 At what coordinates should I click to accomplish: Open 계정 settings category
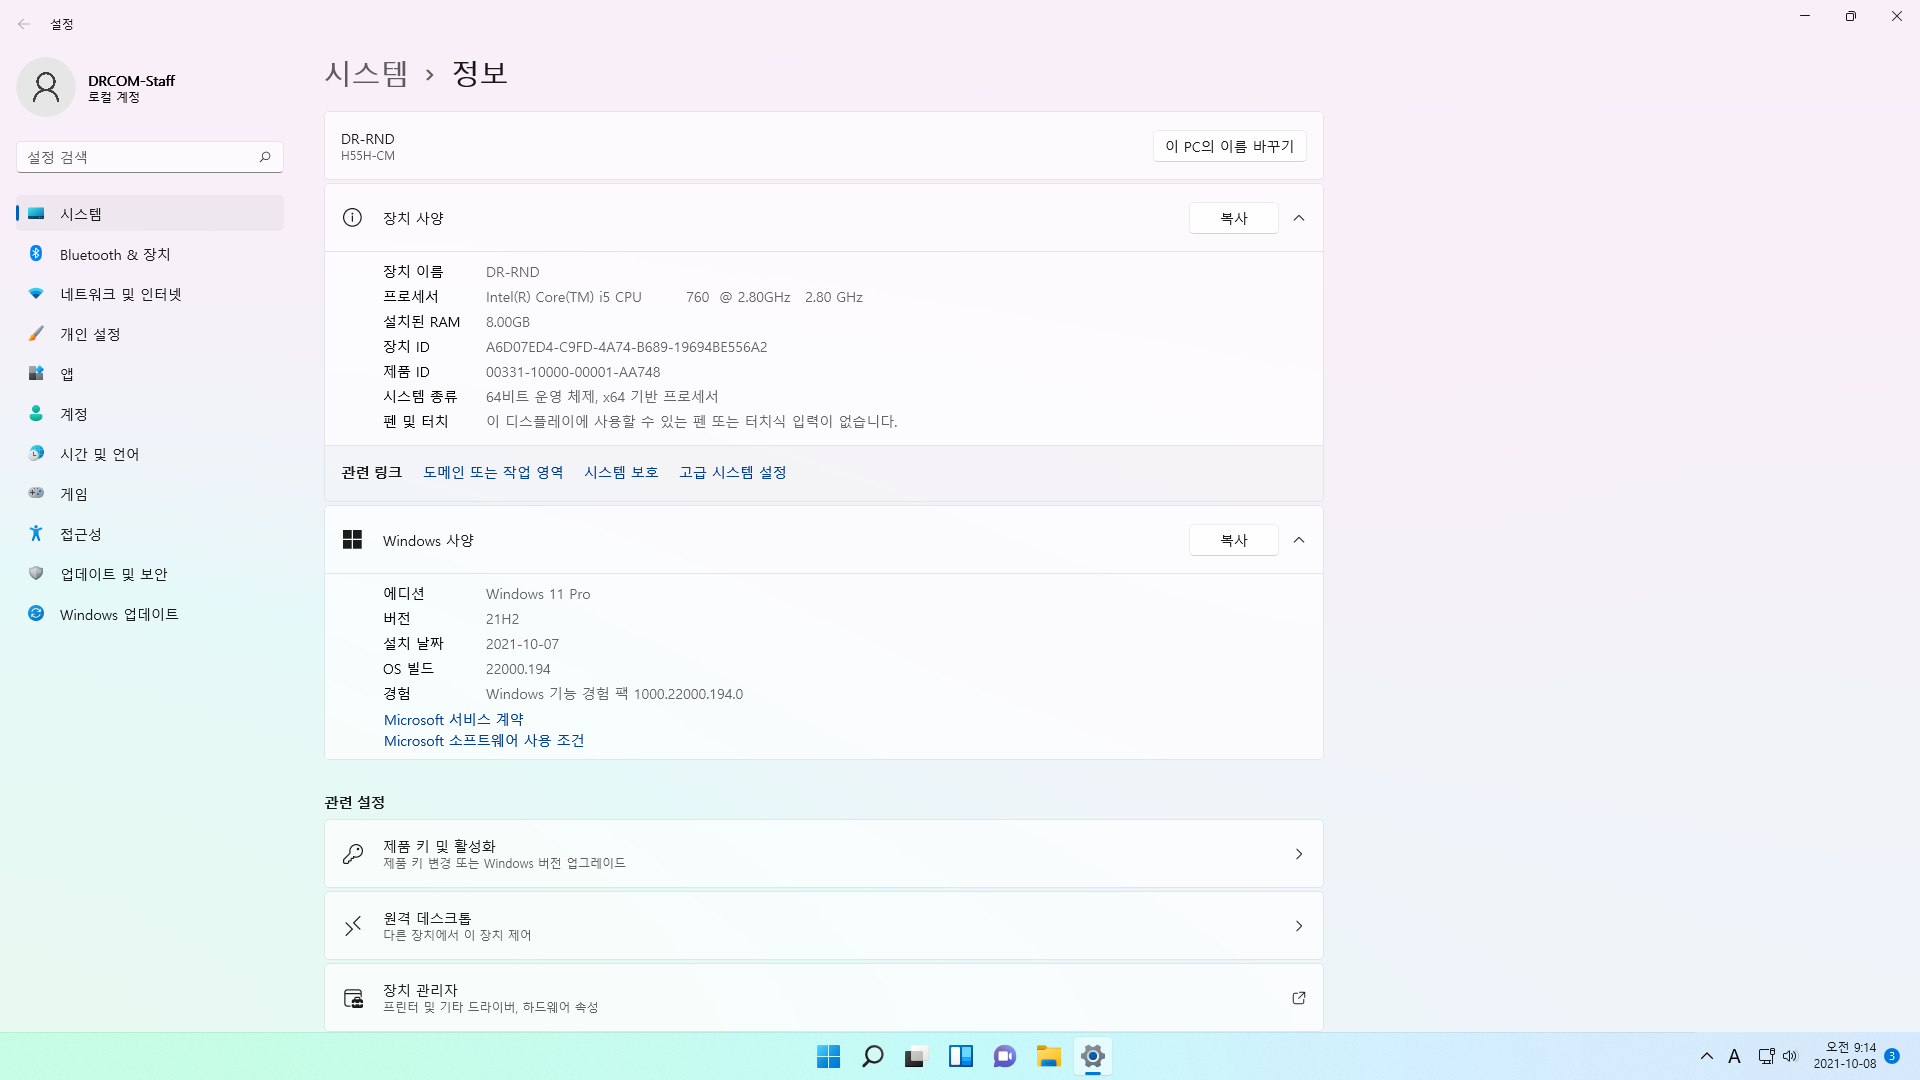click(150, 414)
